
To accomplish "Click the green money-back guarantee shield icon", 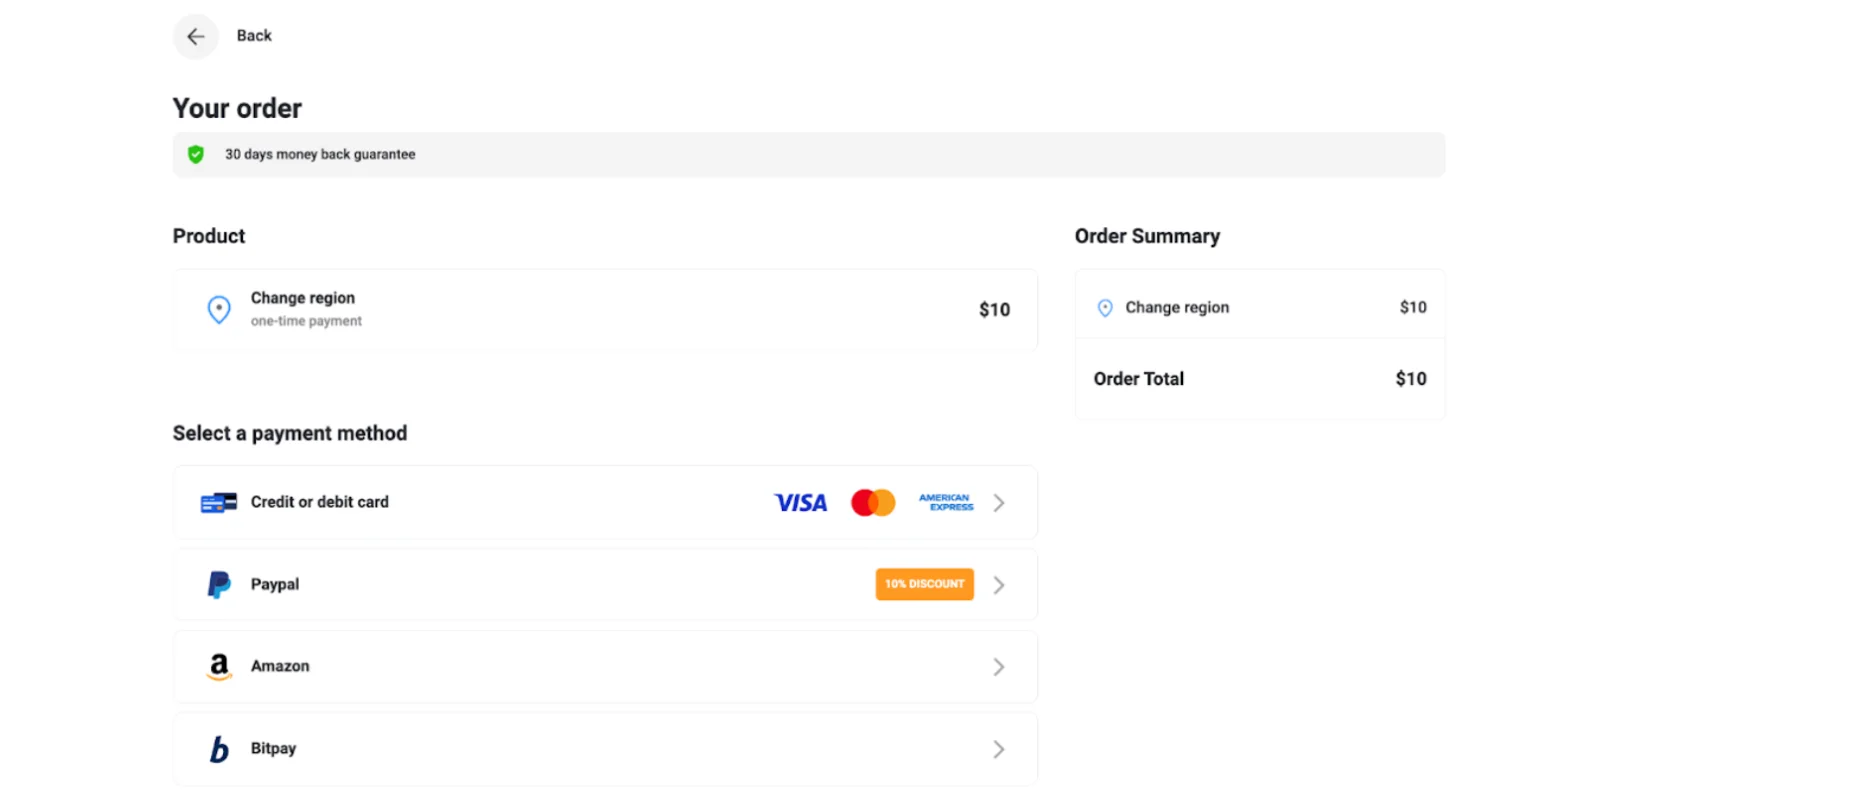I will coord(196,154).
